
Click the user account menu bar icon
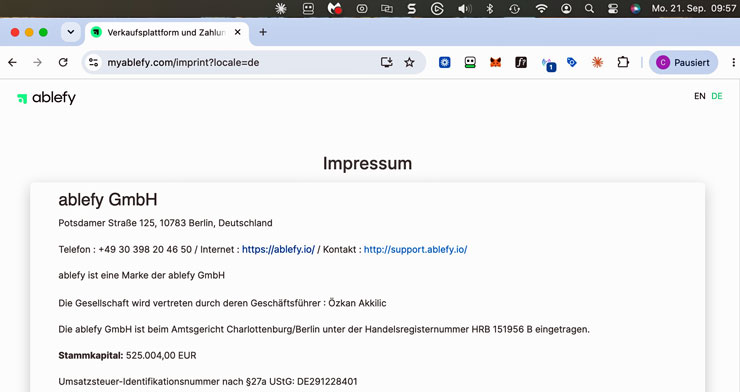[566, 8]
